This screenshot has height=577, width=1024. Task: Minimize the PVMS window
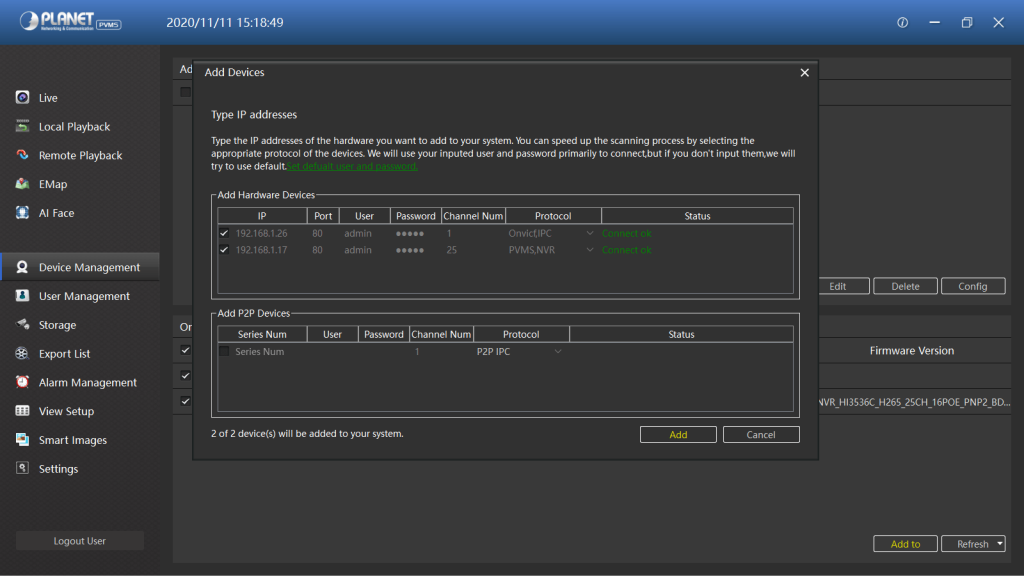pos(935,22)
